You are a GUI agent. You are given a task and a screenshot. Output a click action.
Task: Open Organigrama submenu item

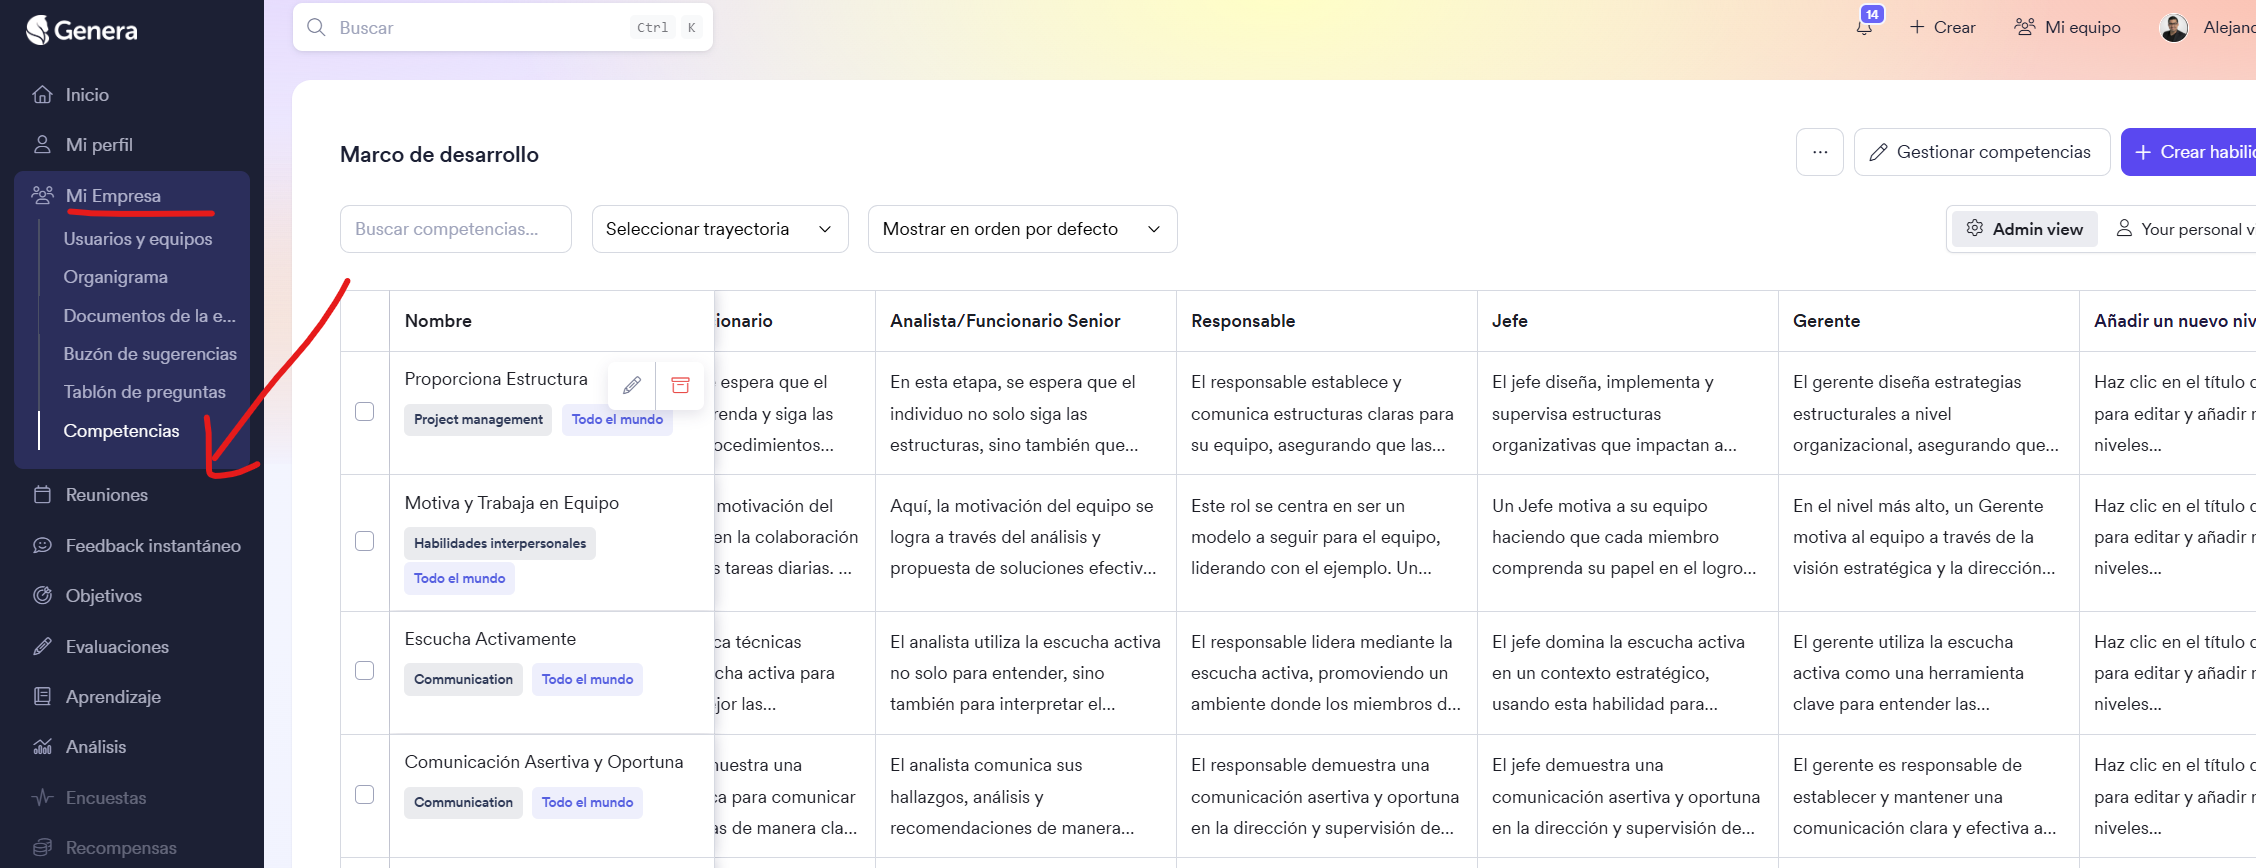[116, 277]
